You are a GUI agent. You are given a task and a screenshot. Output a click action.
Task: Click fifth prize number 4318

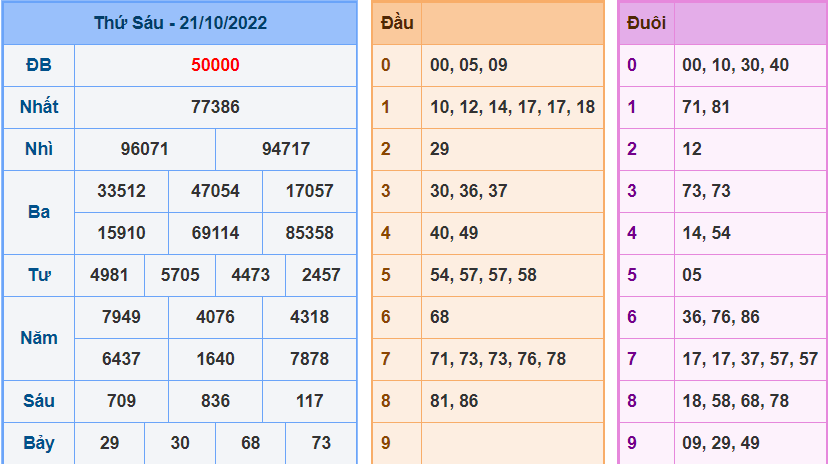[x=309, y=317]
